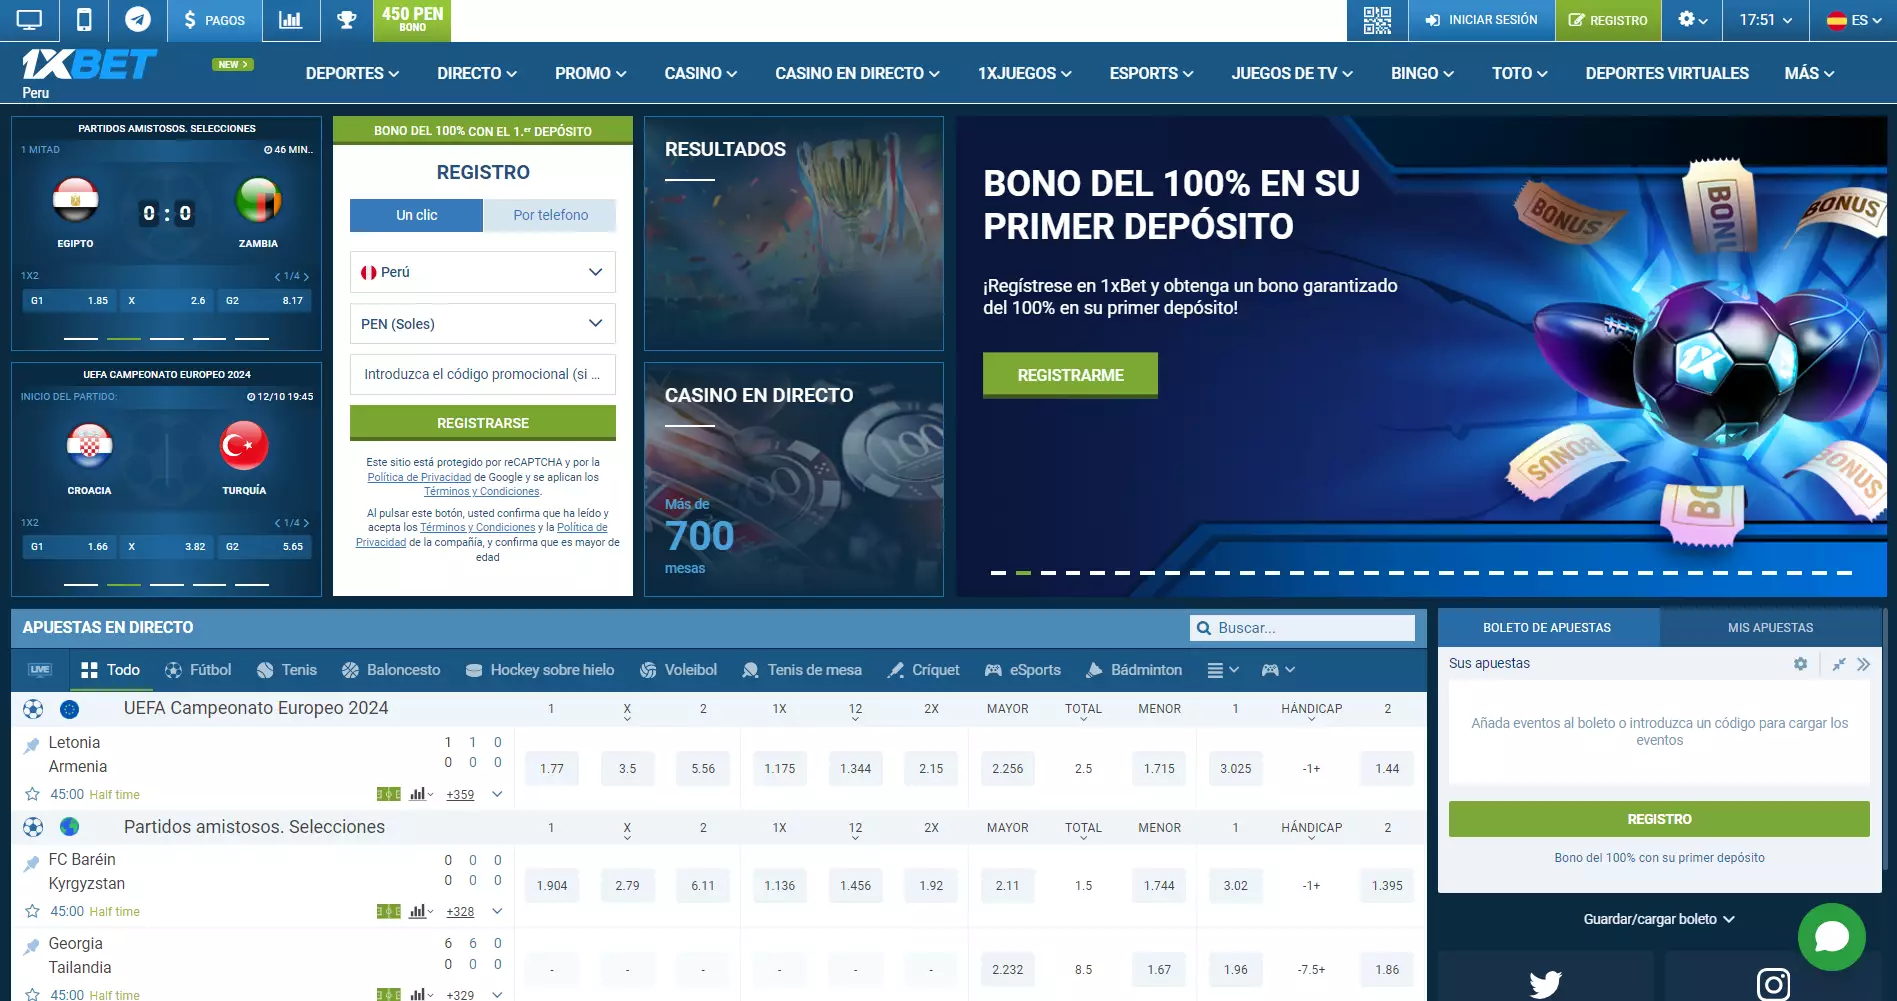The height and width of the screenshot is (1001, 1897).
Task: Open the country dropdown showing Perú
Action: coord(483,272)
